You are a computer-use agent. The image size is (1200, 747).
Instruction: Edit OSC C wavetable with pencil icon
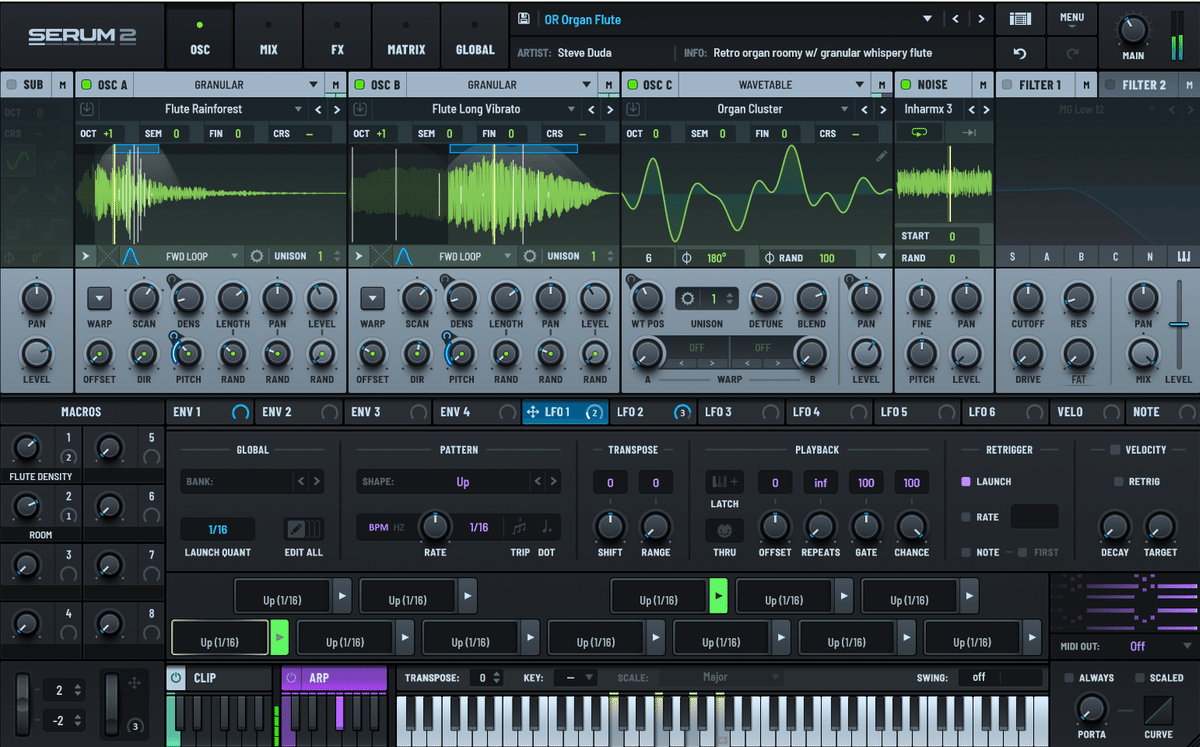pos(881,156)
